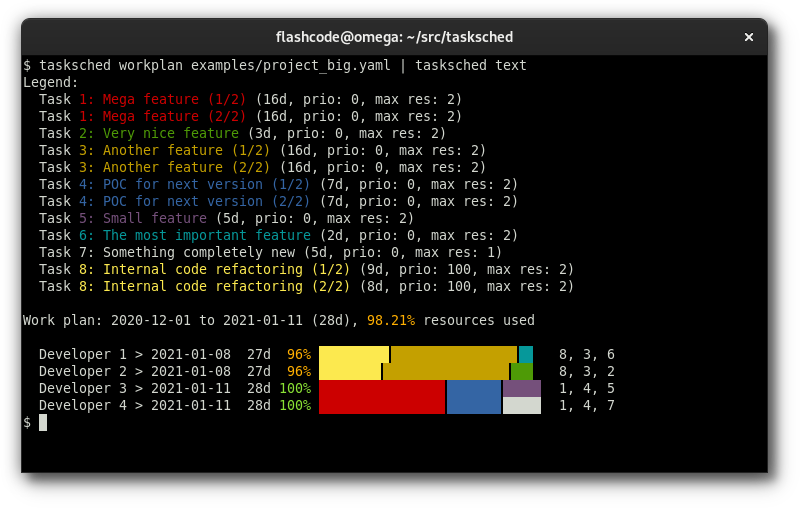
Task: Click Developer 1's end date 2021-01-08
Action: [x=190, y=354]
